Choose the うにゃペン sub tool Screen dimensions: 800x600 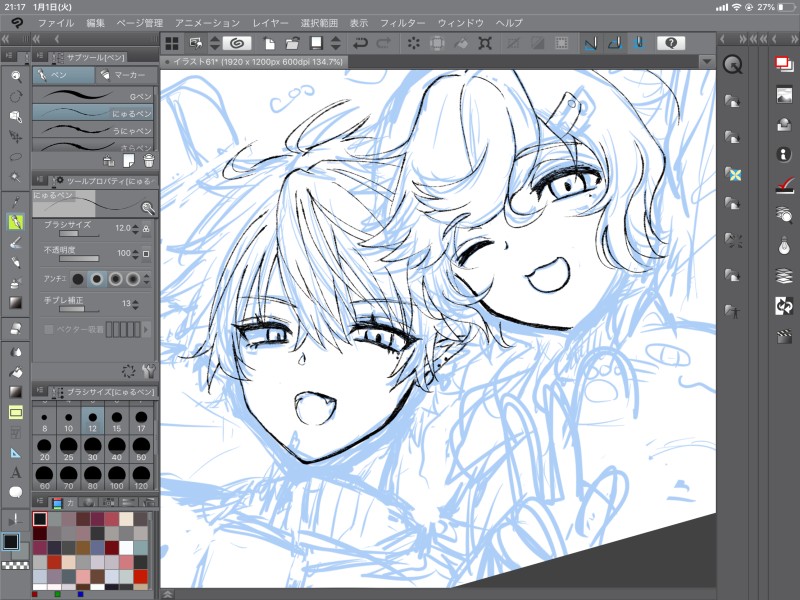pyautogui.click(x=93, y=131)
